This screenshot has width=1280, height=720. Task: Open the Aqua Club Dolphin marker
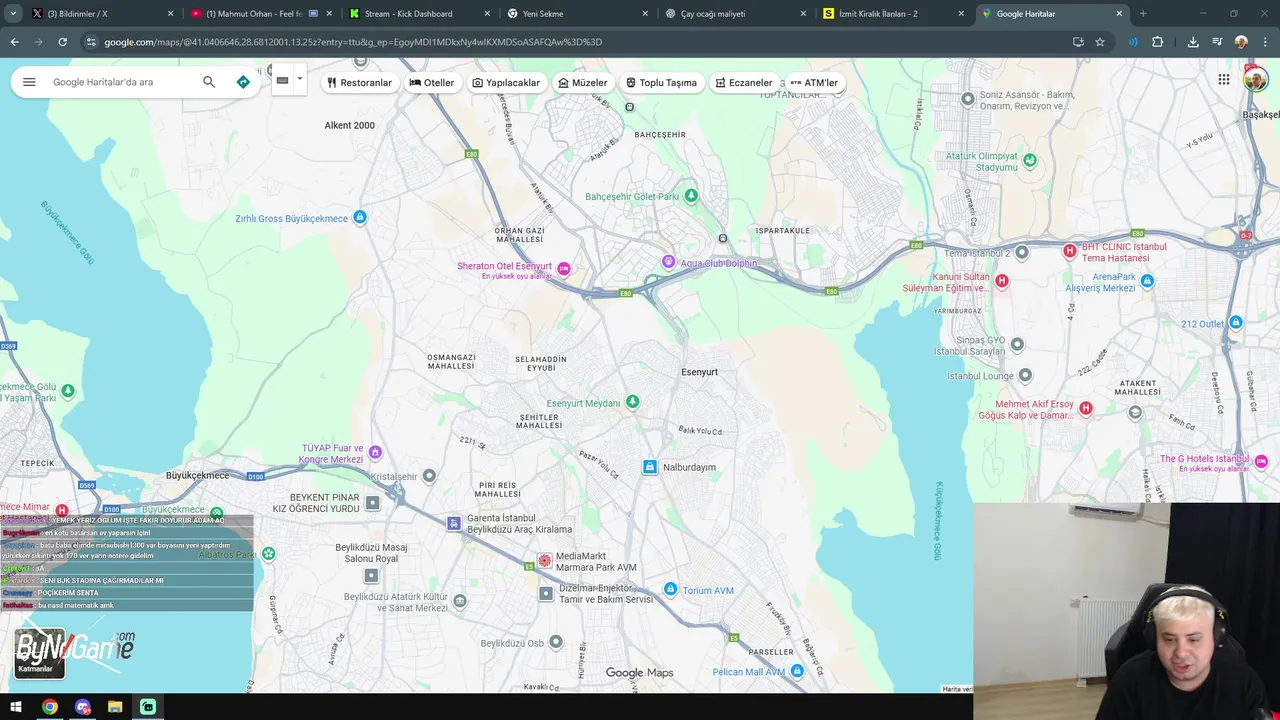point(669,262)
